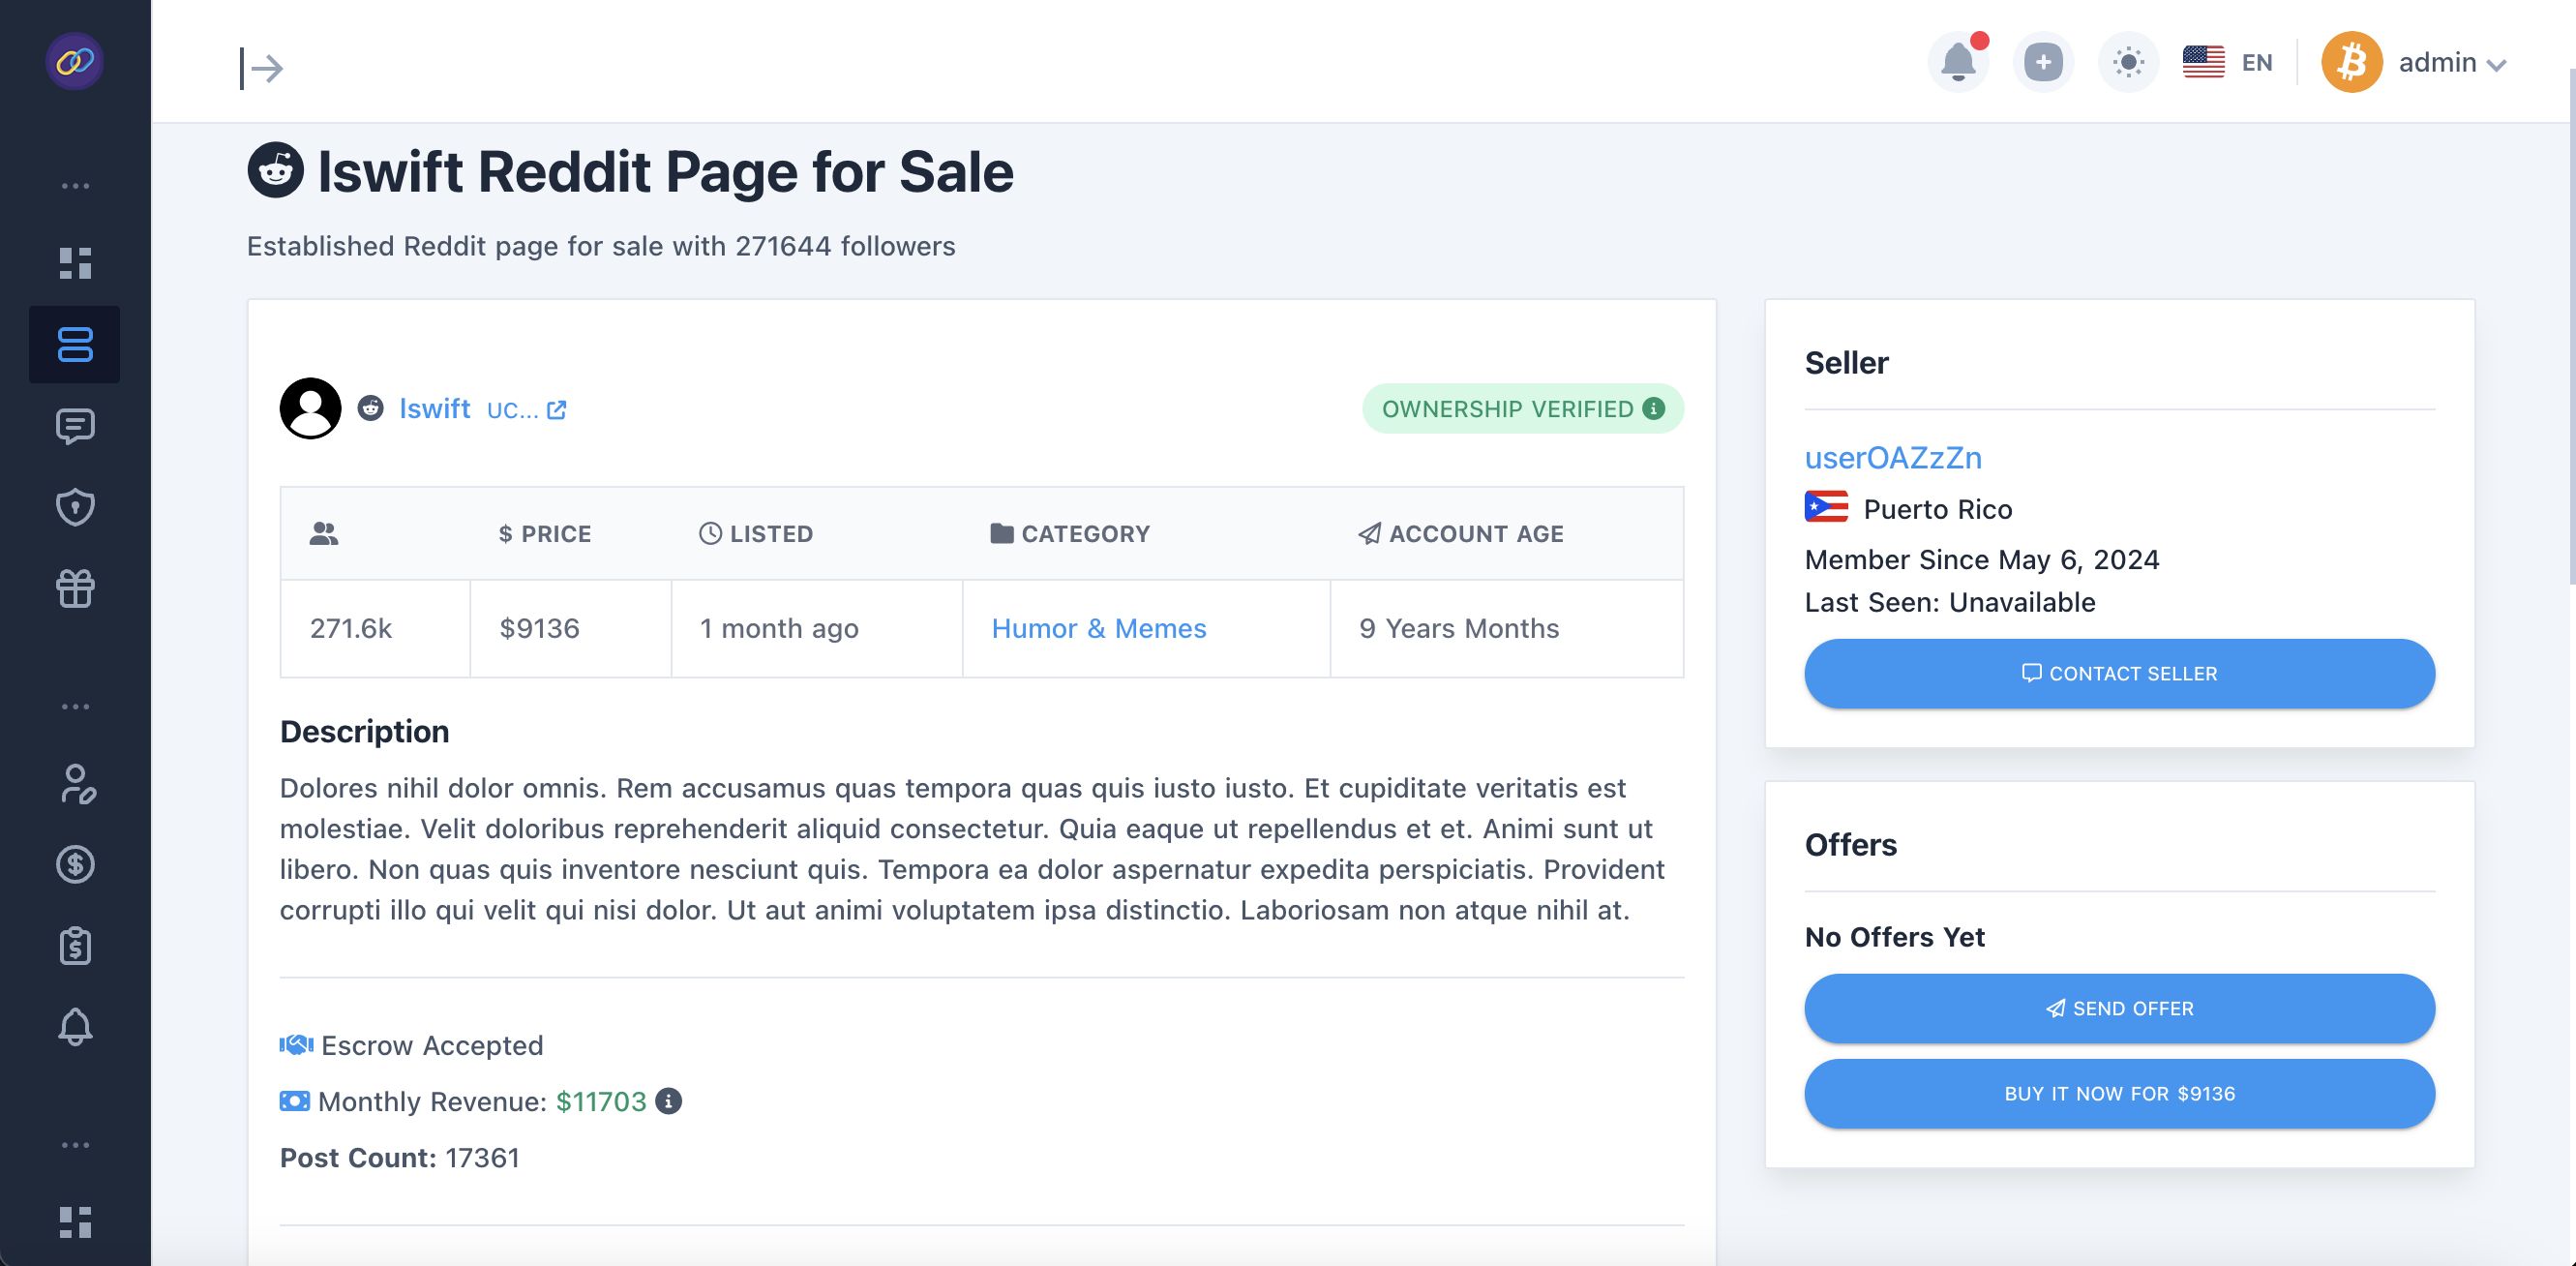This screenshot has height=1266, width=2576.
Task: Open the dashboard grid icon in sidebar
Action: [x=75, y=263]
